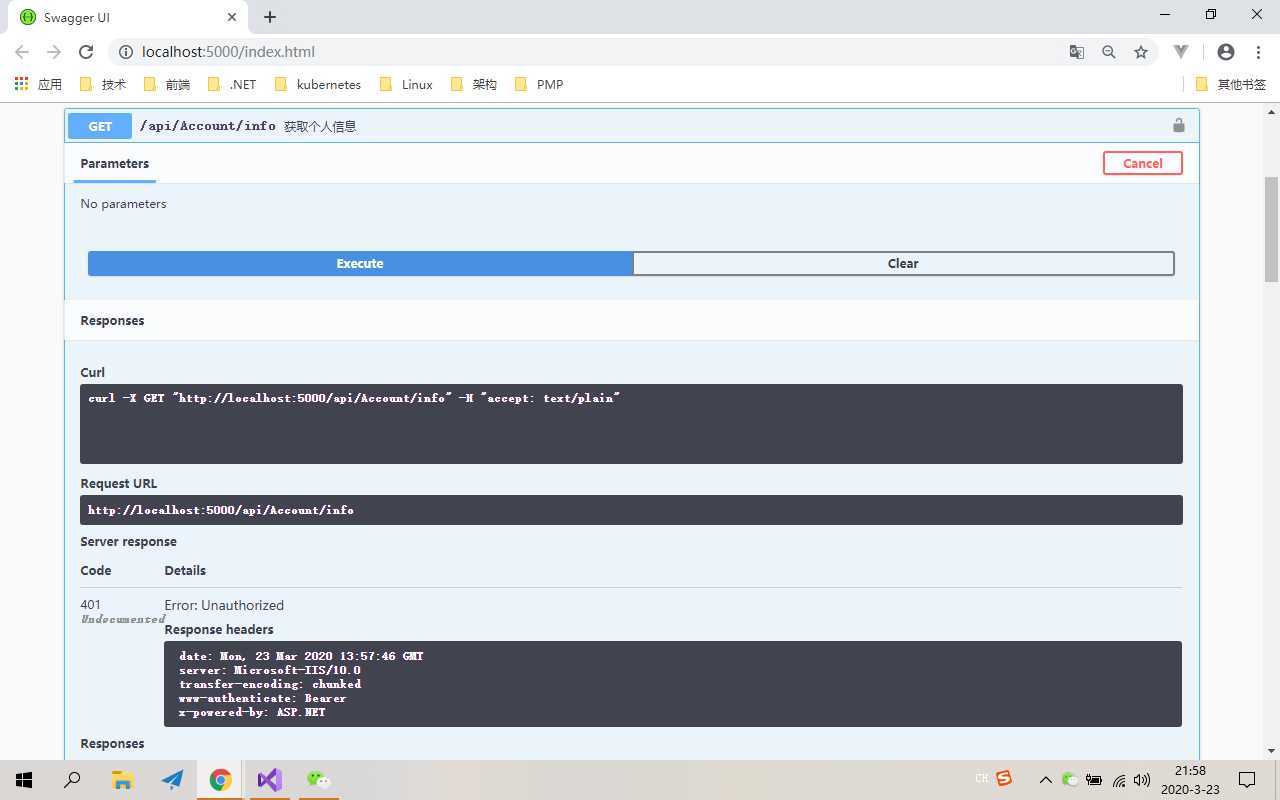The height and width of the screenshot is (800, 1280).
Task: Click the WeChat system tray icon
Action: [1070, 780]
